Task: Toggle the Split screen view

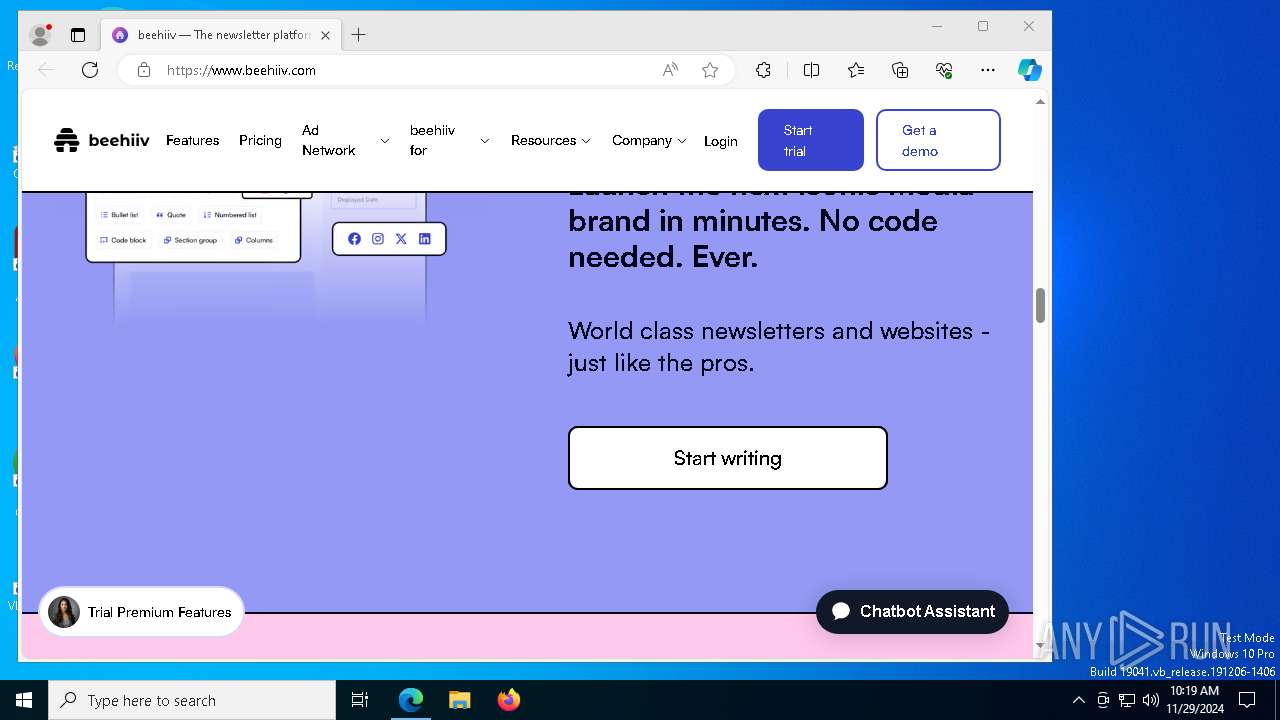Action: point(812,70)
